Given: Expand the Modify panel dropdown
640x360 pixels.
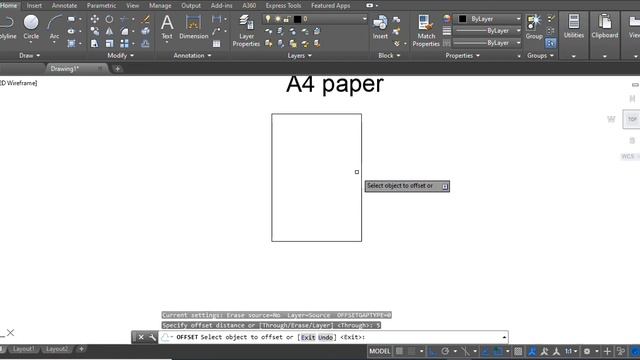Looking at the screenshot, I should coord(120,55).
